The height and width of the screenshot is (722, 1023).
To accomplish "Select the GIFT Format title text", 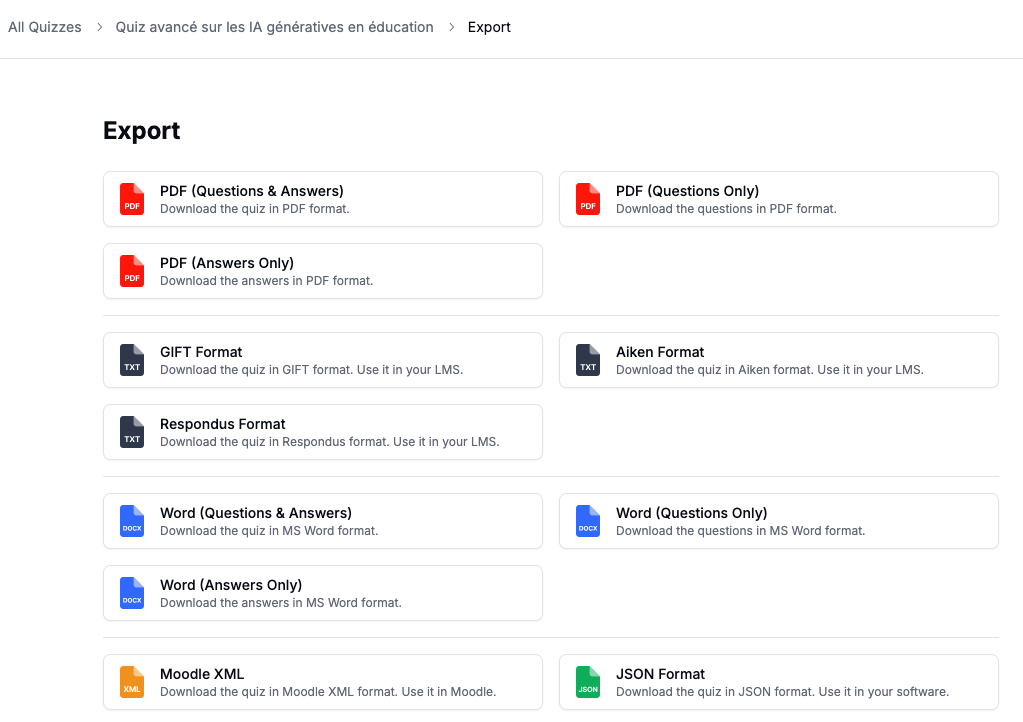I will coord(201,352).
